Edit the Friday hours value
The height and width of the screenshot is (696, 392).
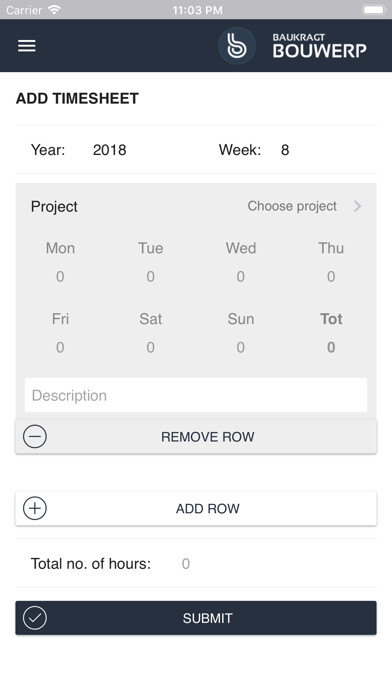pos(60,347)
